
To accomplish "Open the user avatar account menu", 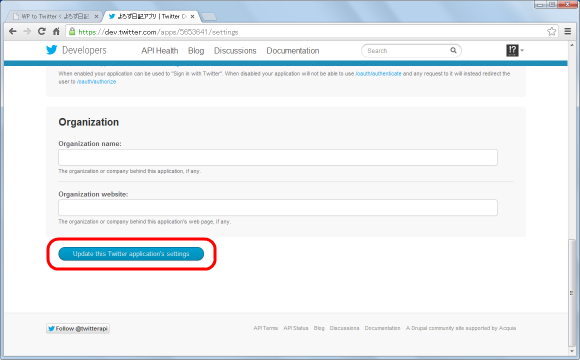I will click(515, 50).
